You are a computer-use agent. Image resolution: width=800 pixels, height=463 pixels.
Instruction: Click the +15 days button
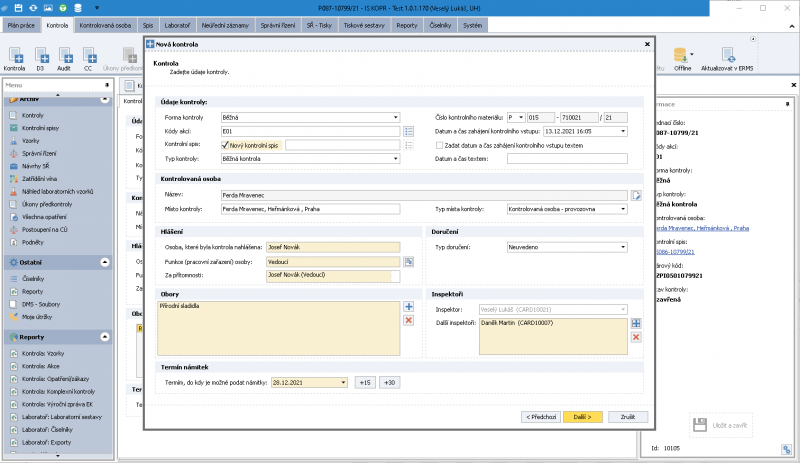pyautogui.click(x=365, y=382)
